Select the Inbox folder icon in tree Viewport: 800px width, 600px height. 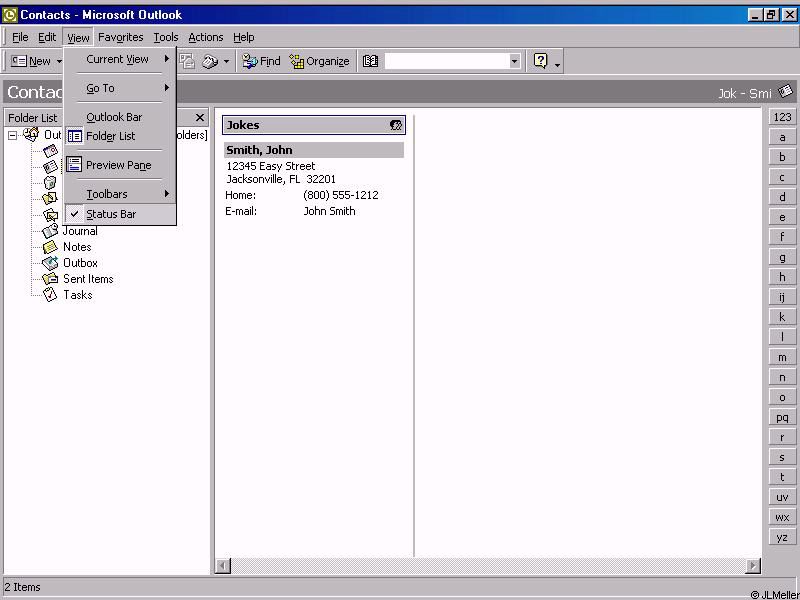(x=51, y=214)
